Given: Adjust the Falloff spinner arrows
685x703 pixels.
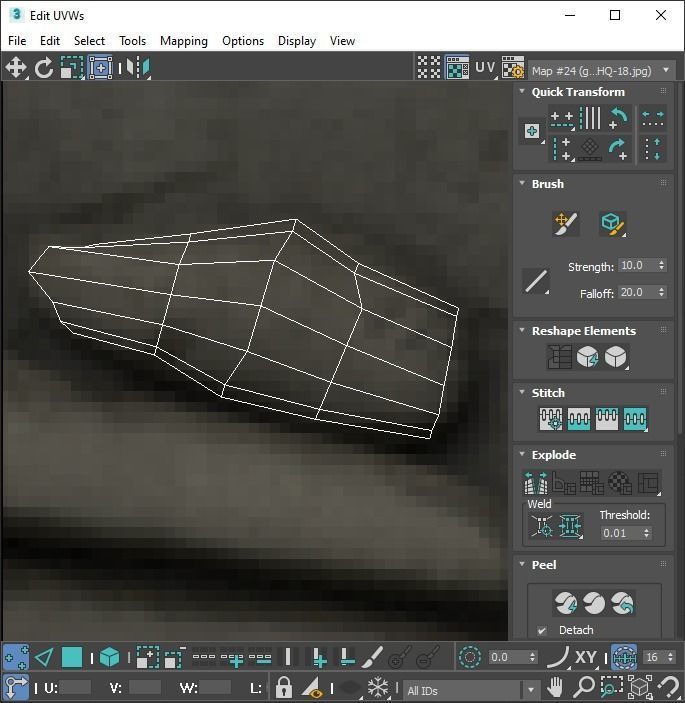Looking at the screenshot, I should tap(661, 292).
